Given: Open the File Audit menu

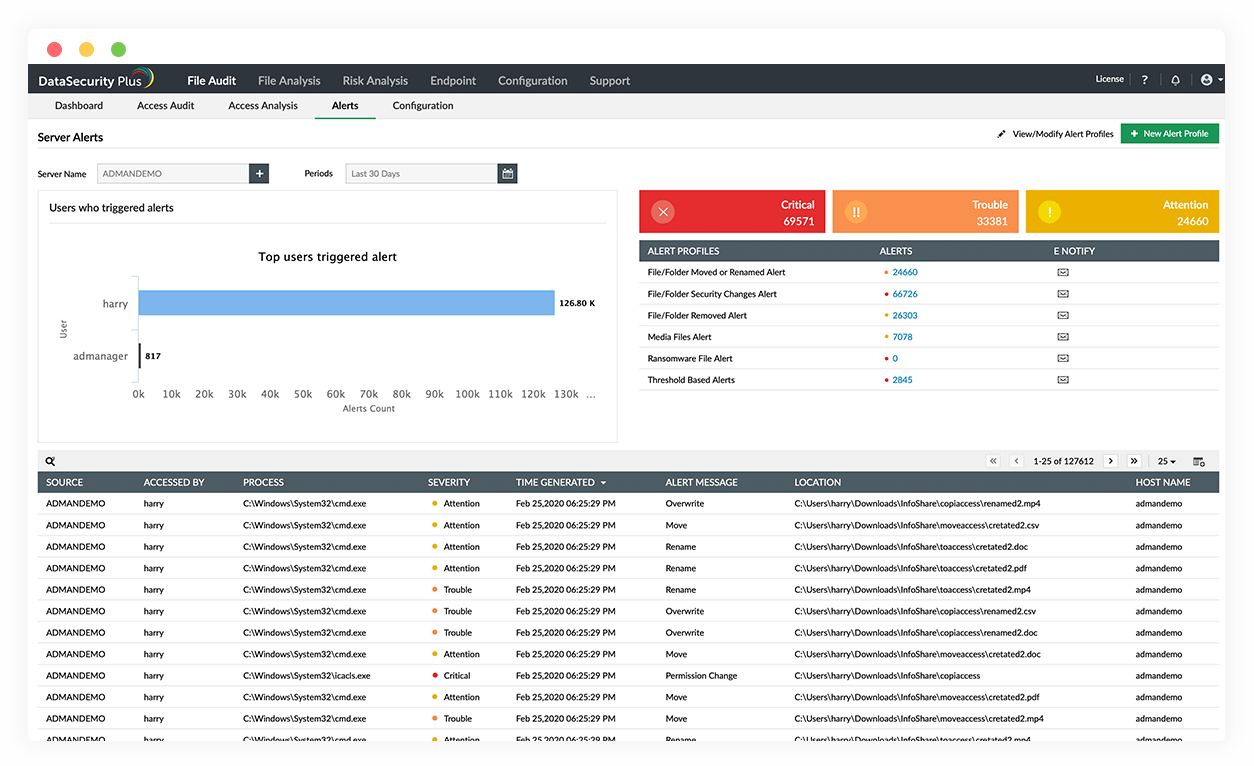Looking at the screenshot, I should point(212,81).
